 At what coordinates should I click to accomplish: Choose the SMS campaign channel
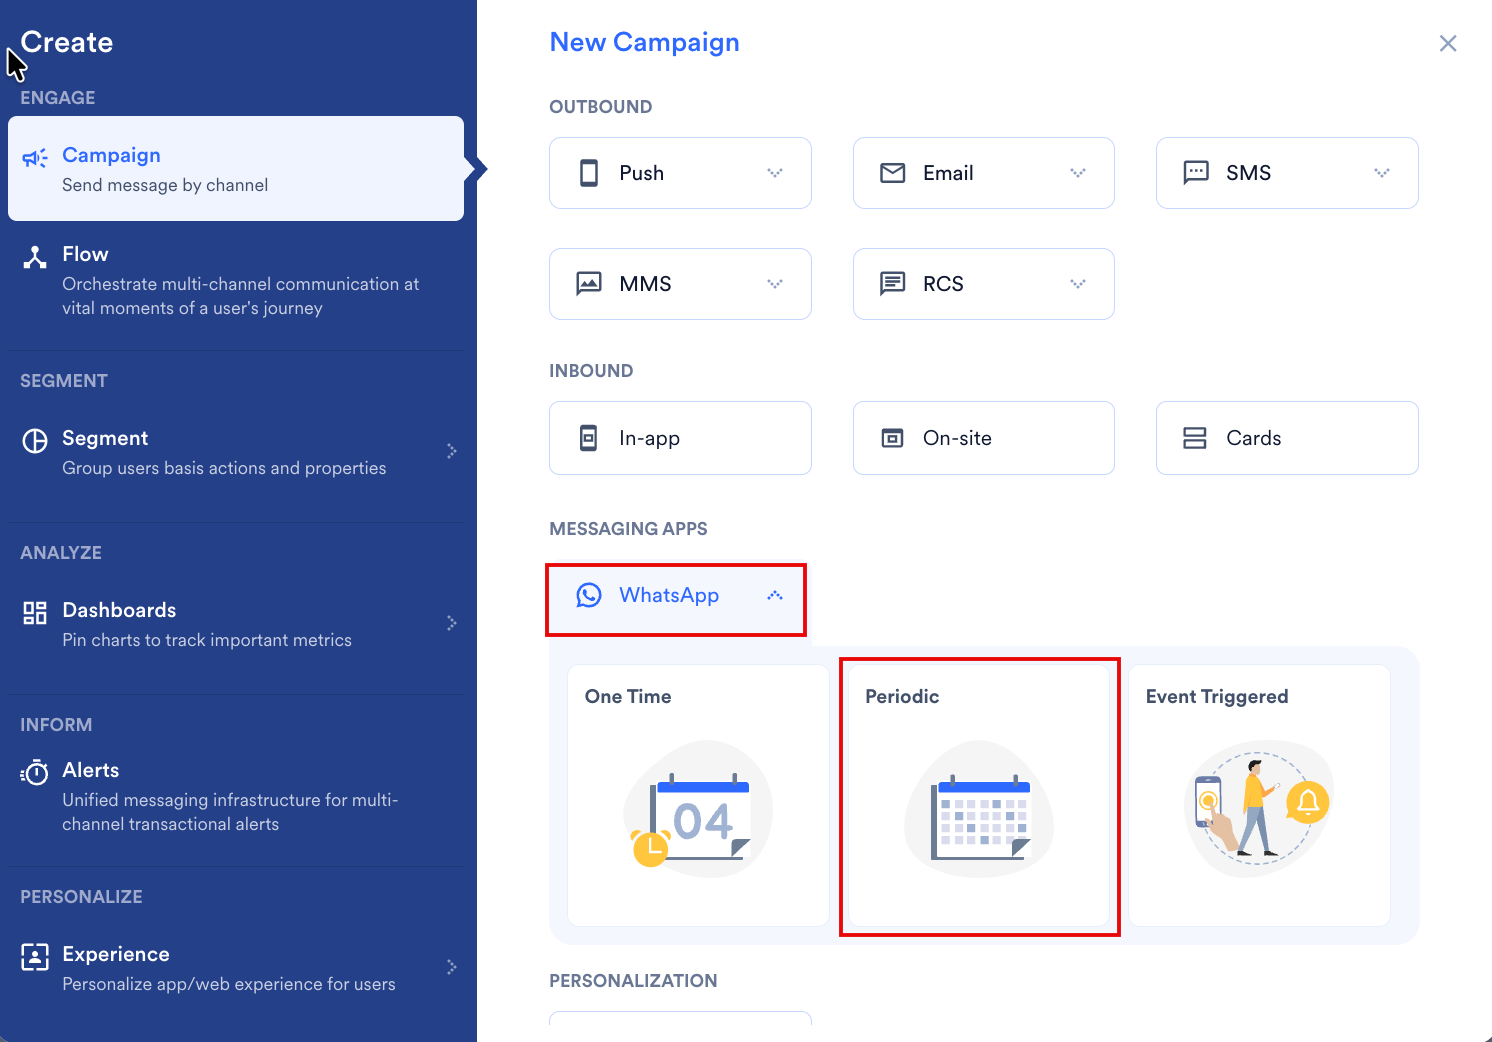pyautogui.click(x=1287, y=173)
